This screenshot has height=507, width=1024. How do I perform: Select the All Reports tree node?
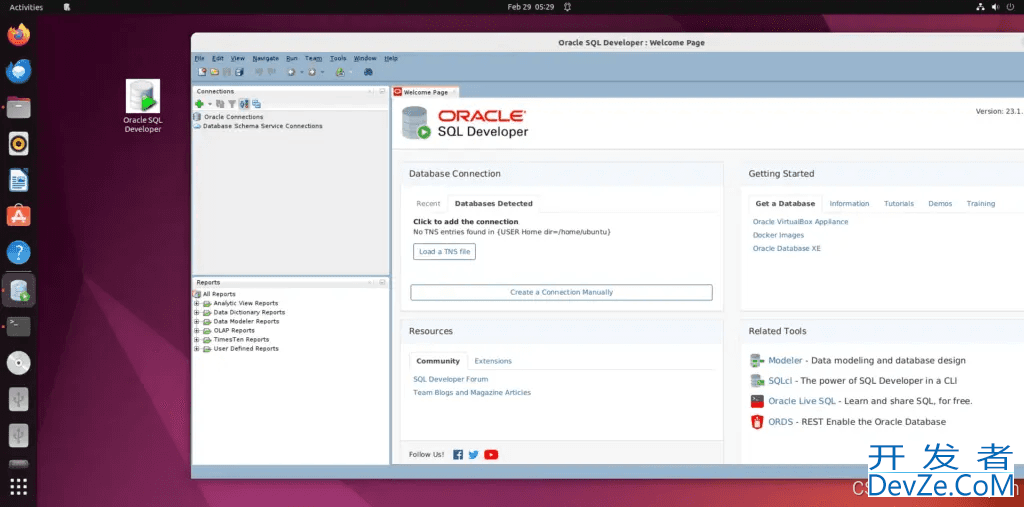(x=219, y=294)
